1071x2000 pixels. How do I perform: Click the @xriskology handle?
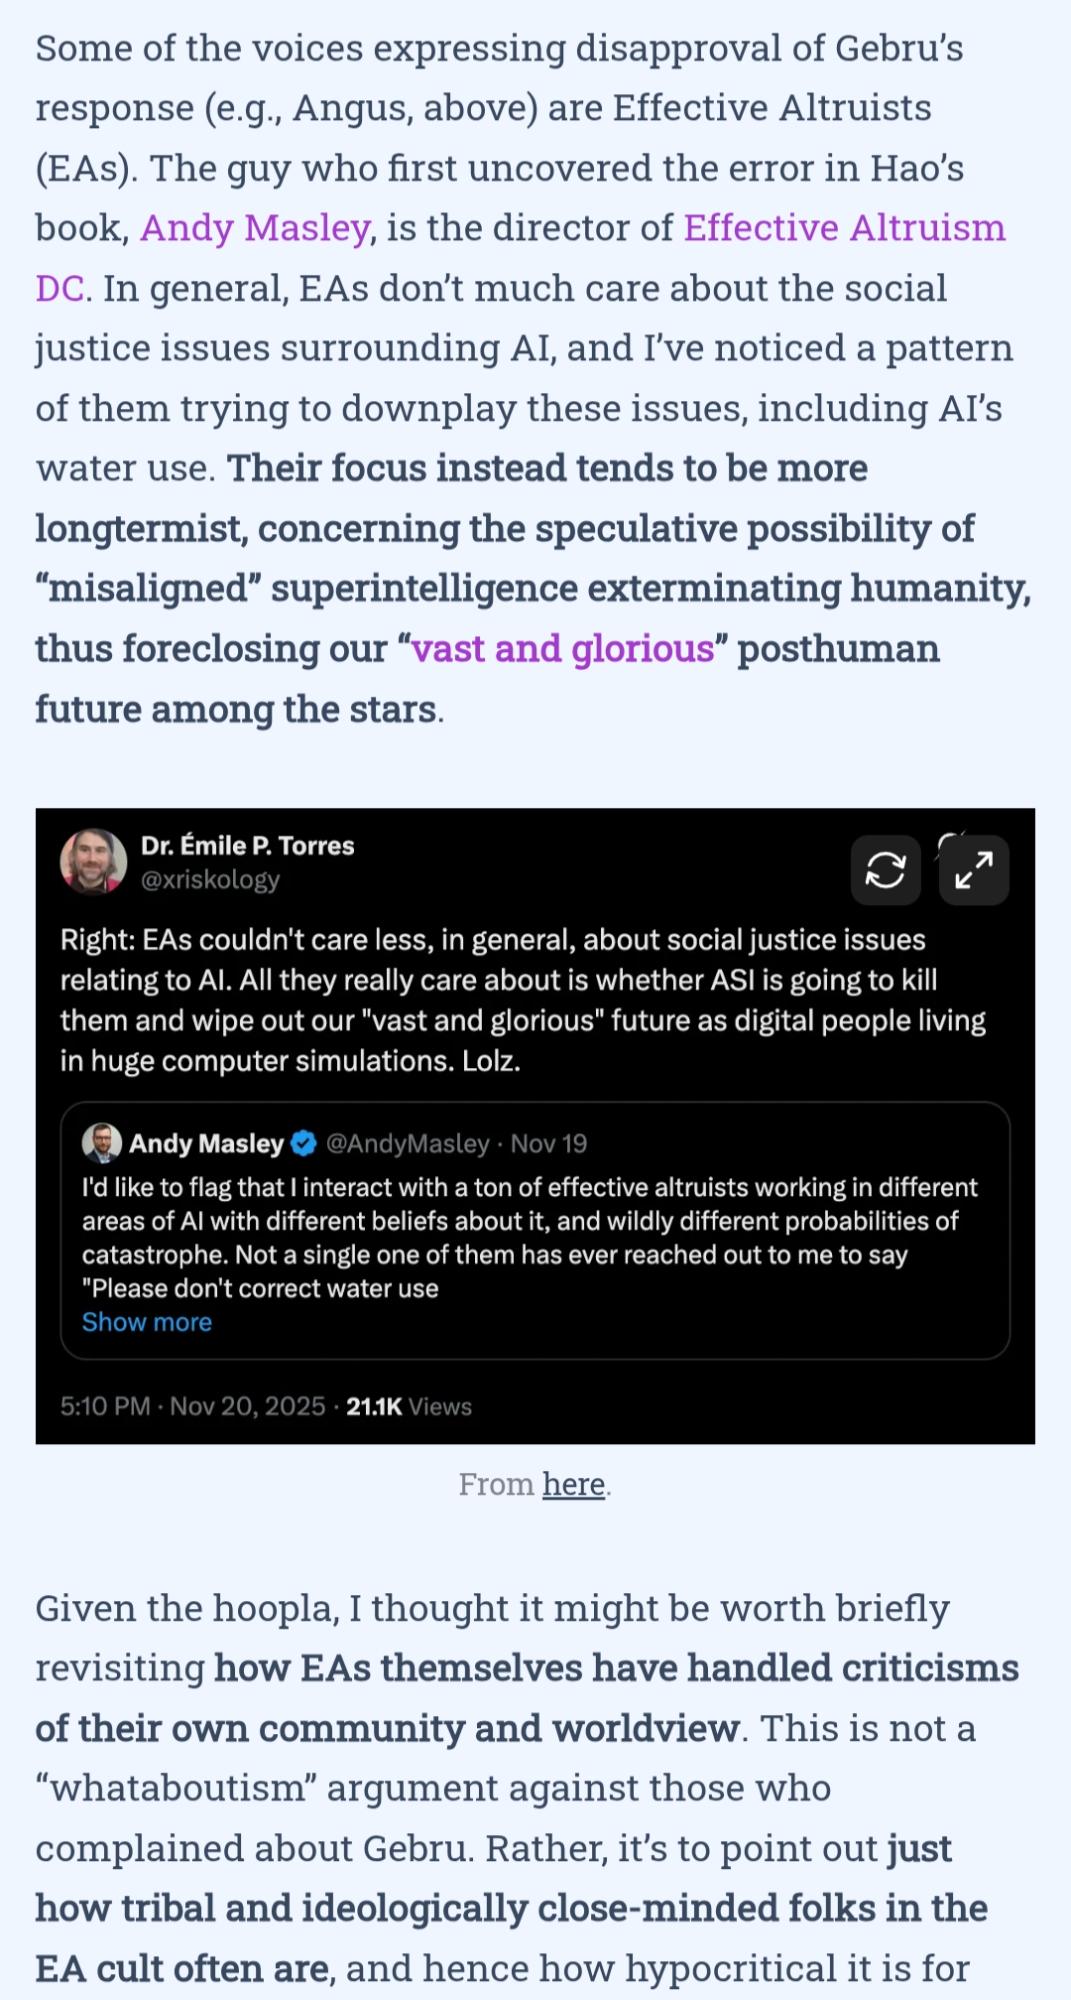coord(210,880)
